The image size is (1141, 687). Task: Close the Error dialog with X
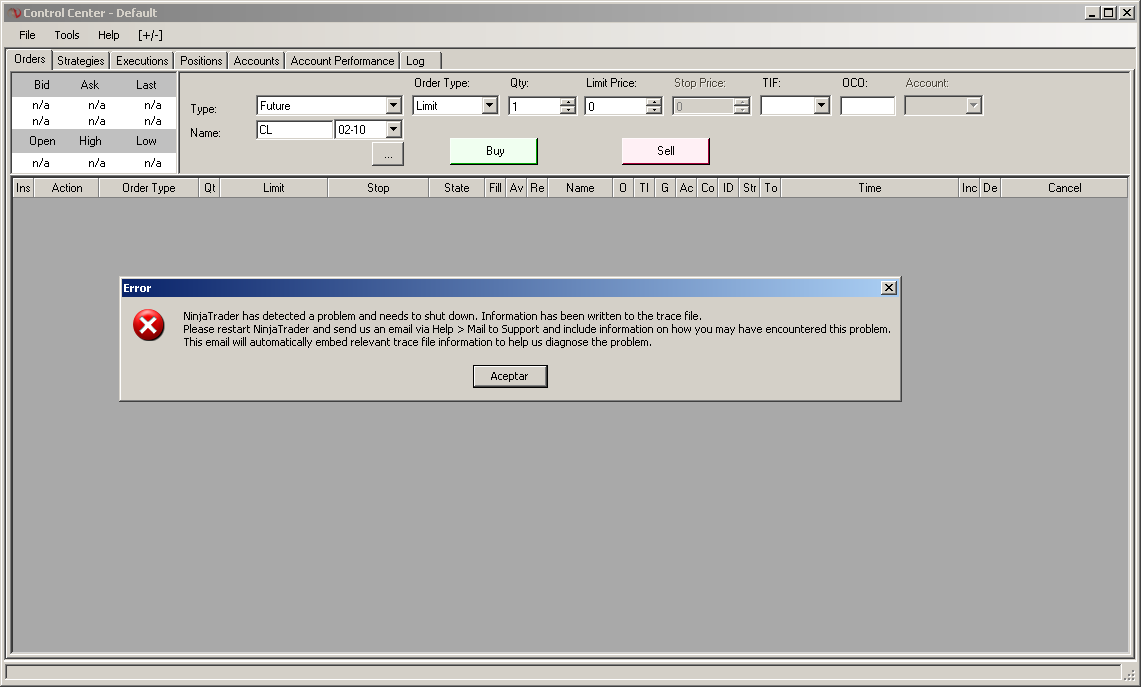coord(888,287)
